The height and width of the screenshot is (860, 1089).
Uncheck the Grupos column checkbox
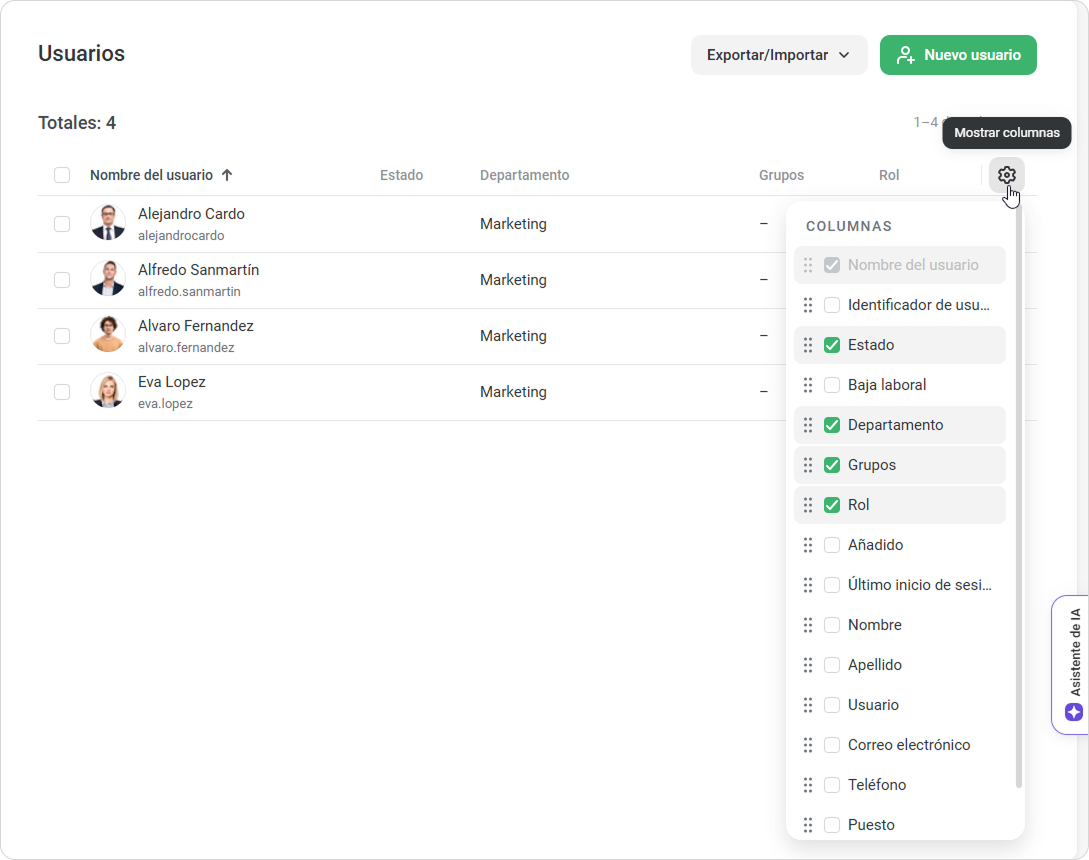832,465
